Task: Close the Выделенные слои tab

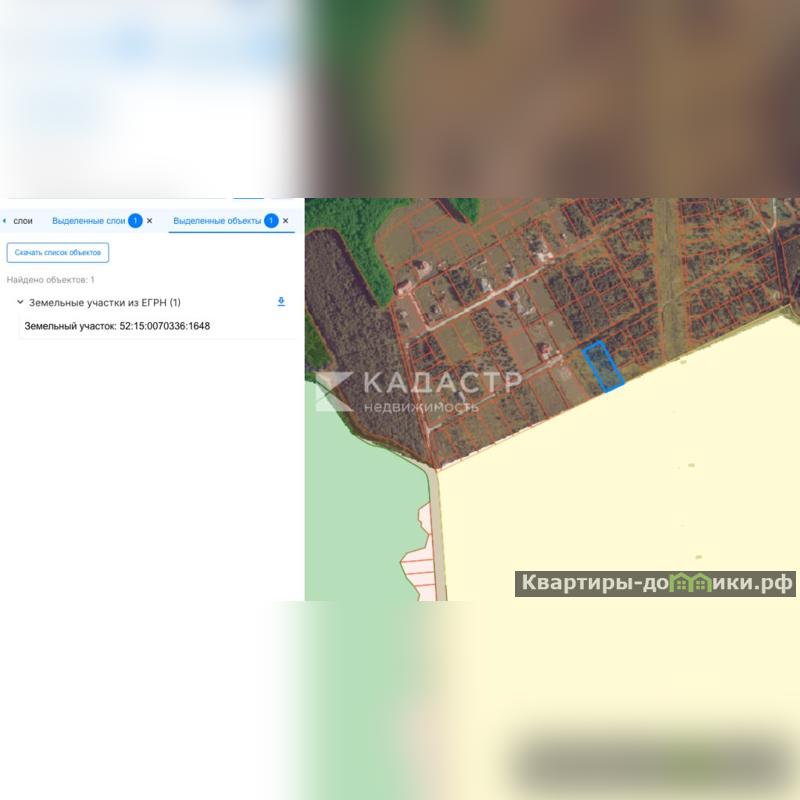Action: [149, 221]
